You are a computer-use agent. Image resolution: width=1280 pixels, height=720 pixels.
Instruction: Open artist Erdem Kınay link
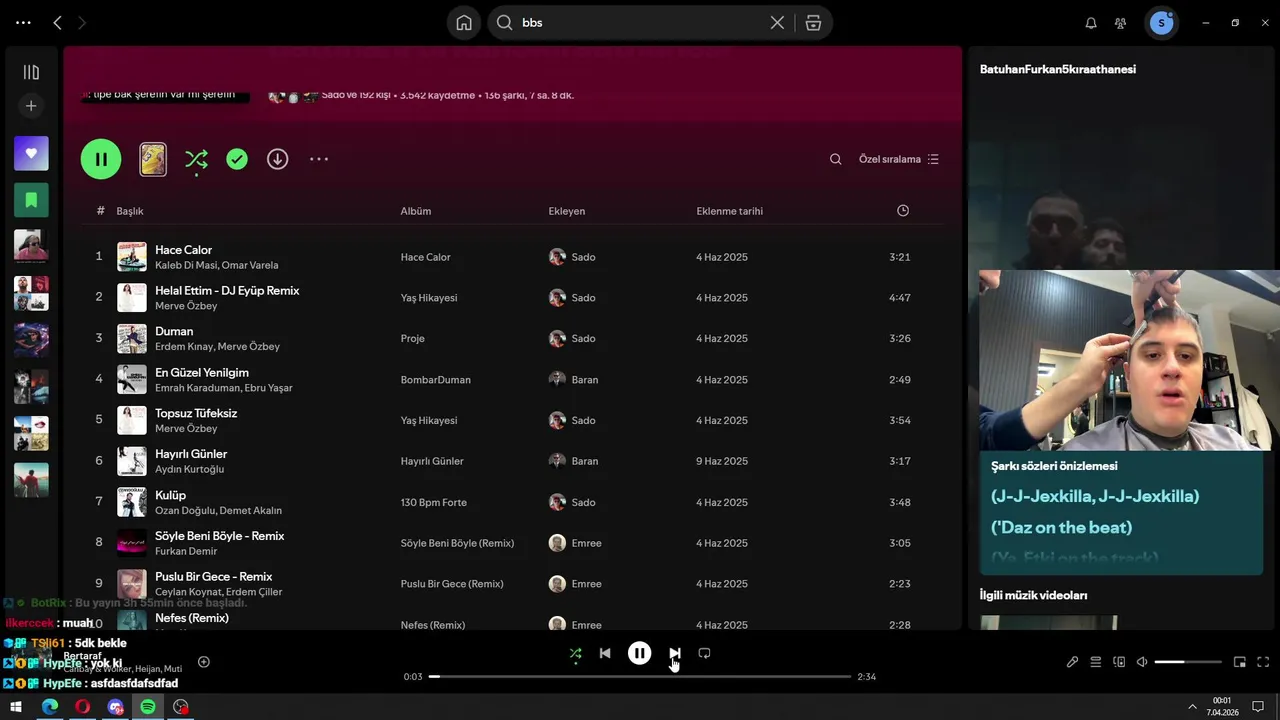pyautogui.click(x=183, y=347)
